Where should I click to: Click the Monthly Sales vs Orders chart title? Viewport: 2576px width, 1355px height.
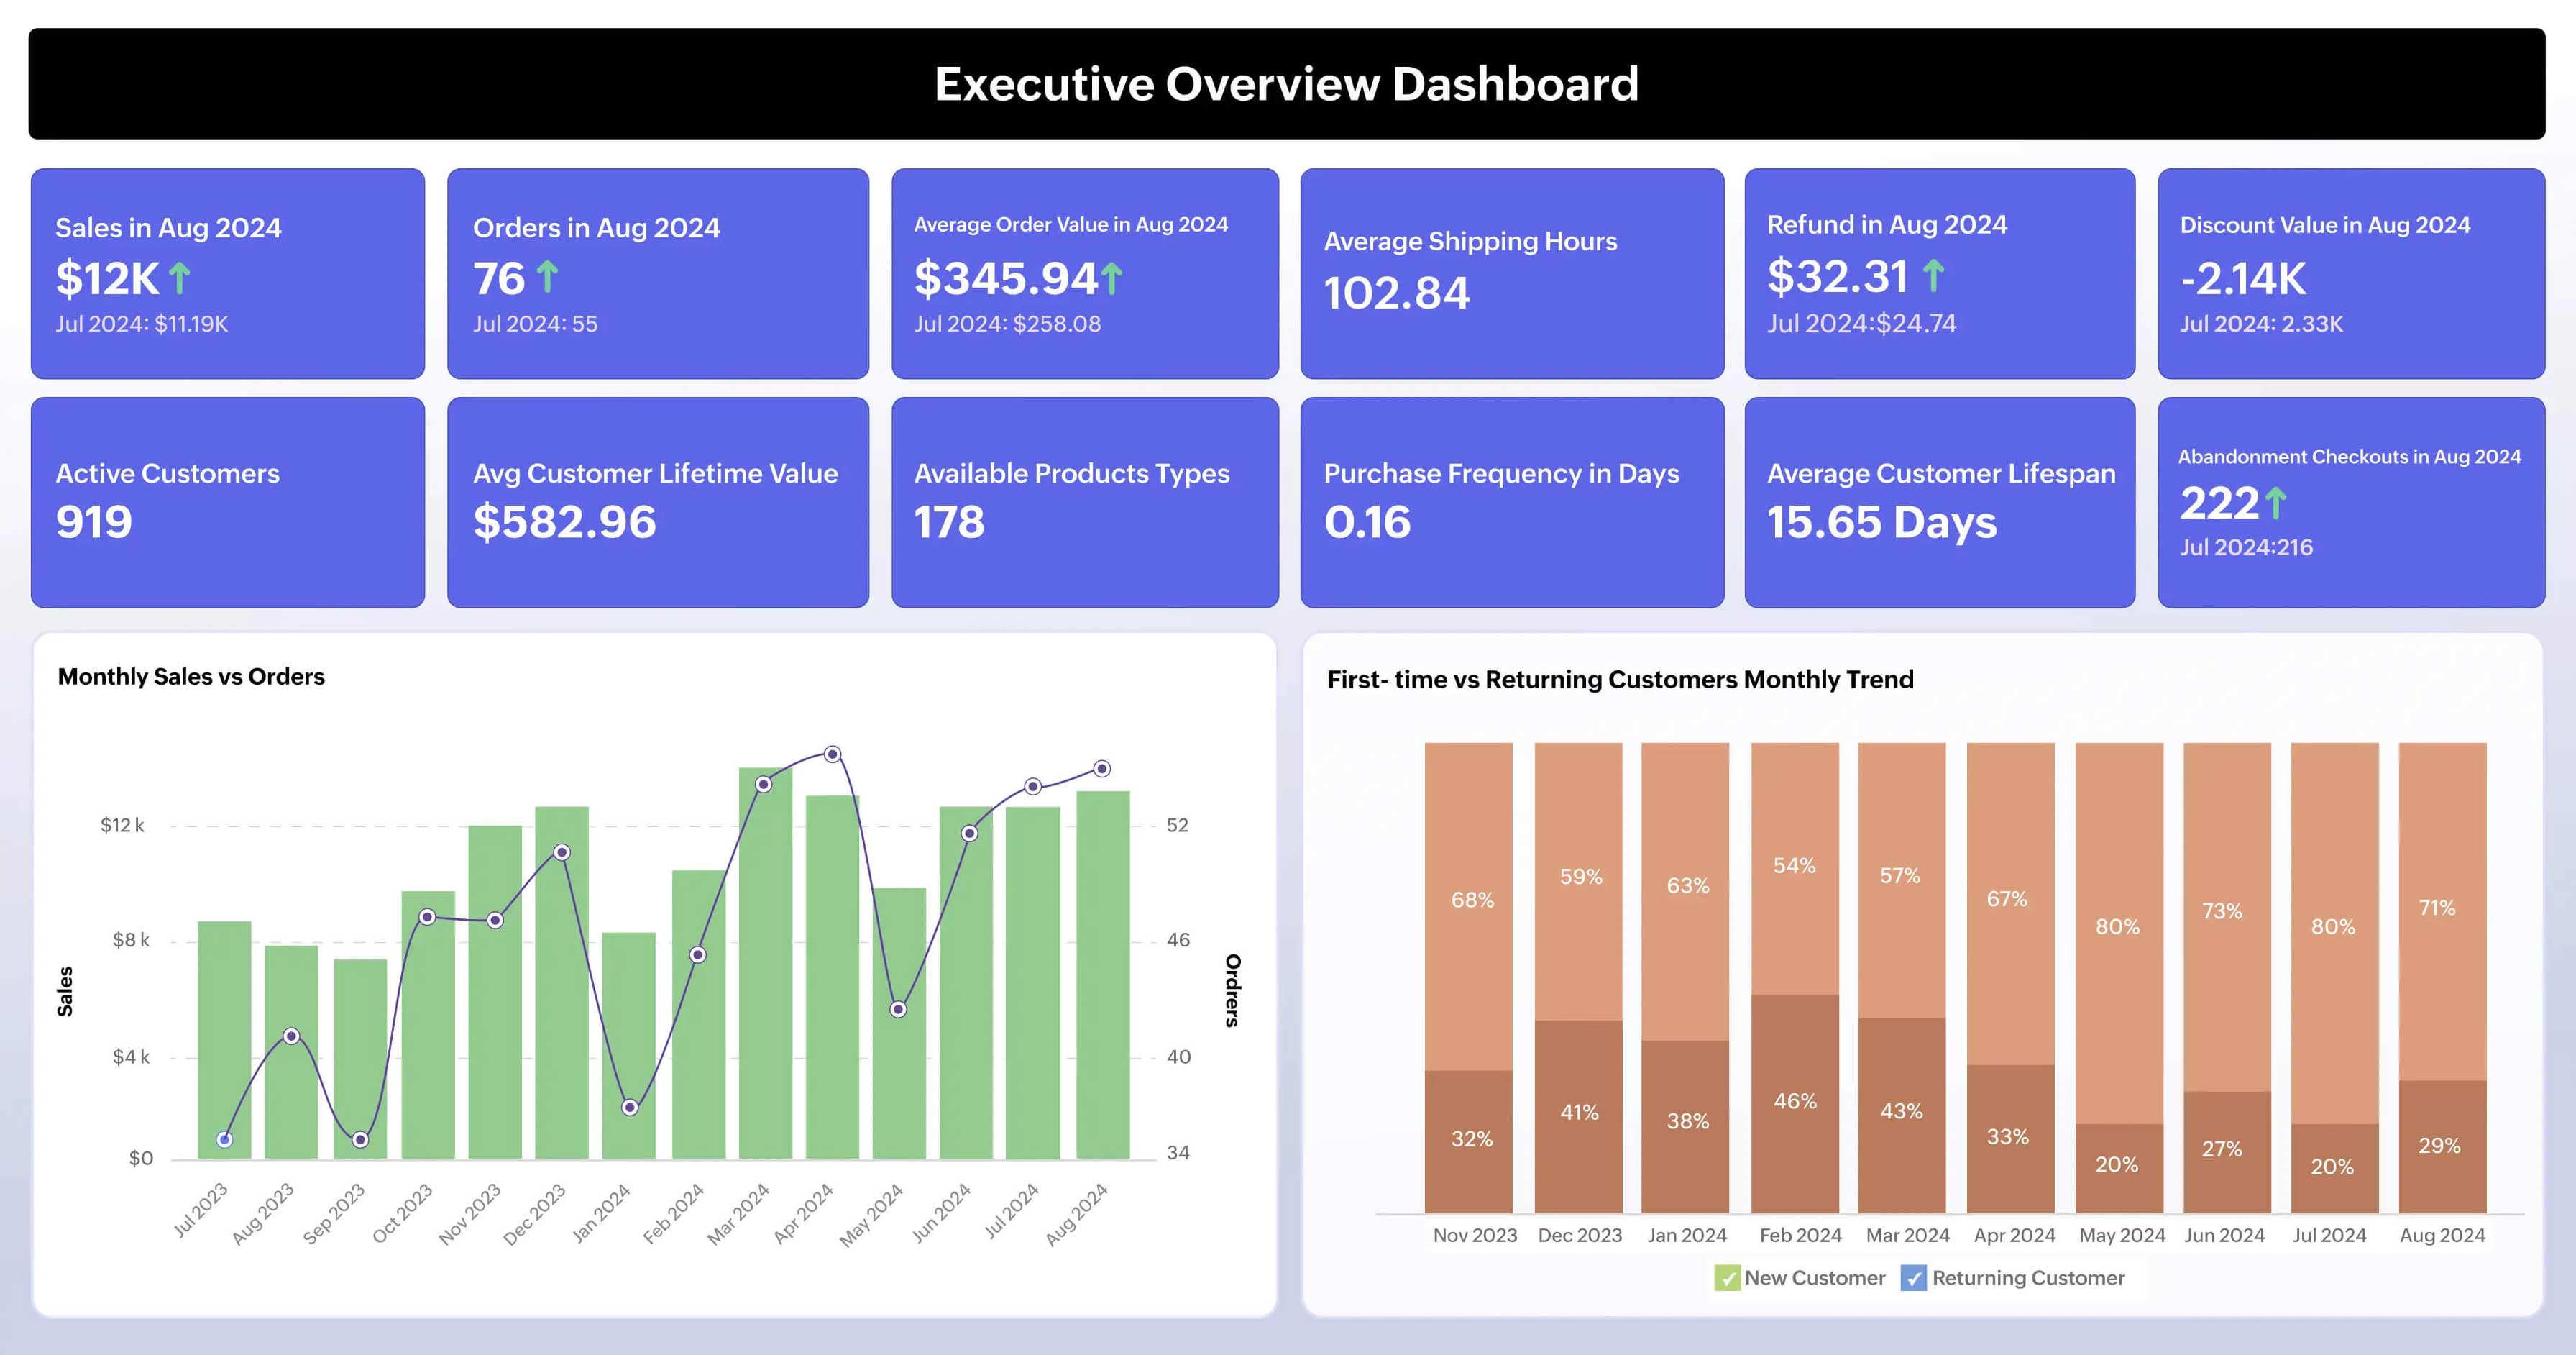191,677
